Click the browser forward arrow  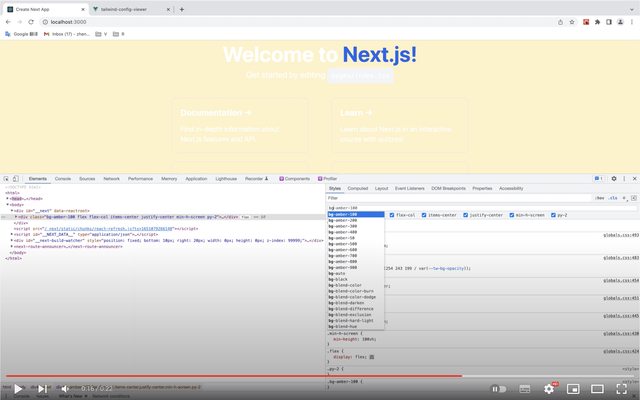(x=20, y=22)
